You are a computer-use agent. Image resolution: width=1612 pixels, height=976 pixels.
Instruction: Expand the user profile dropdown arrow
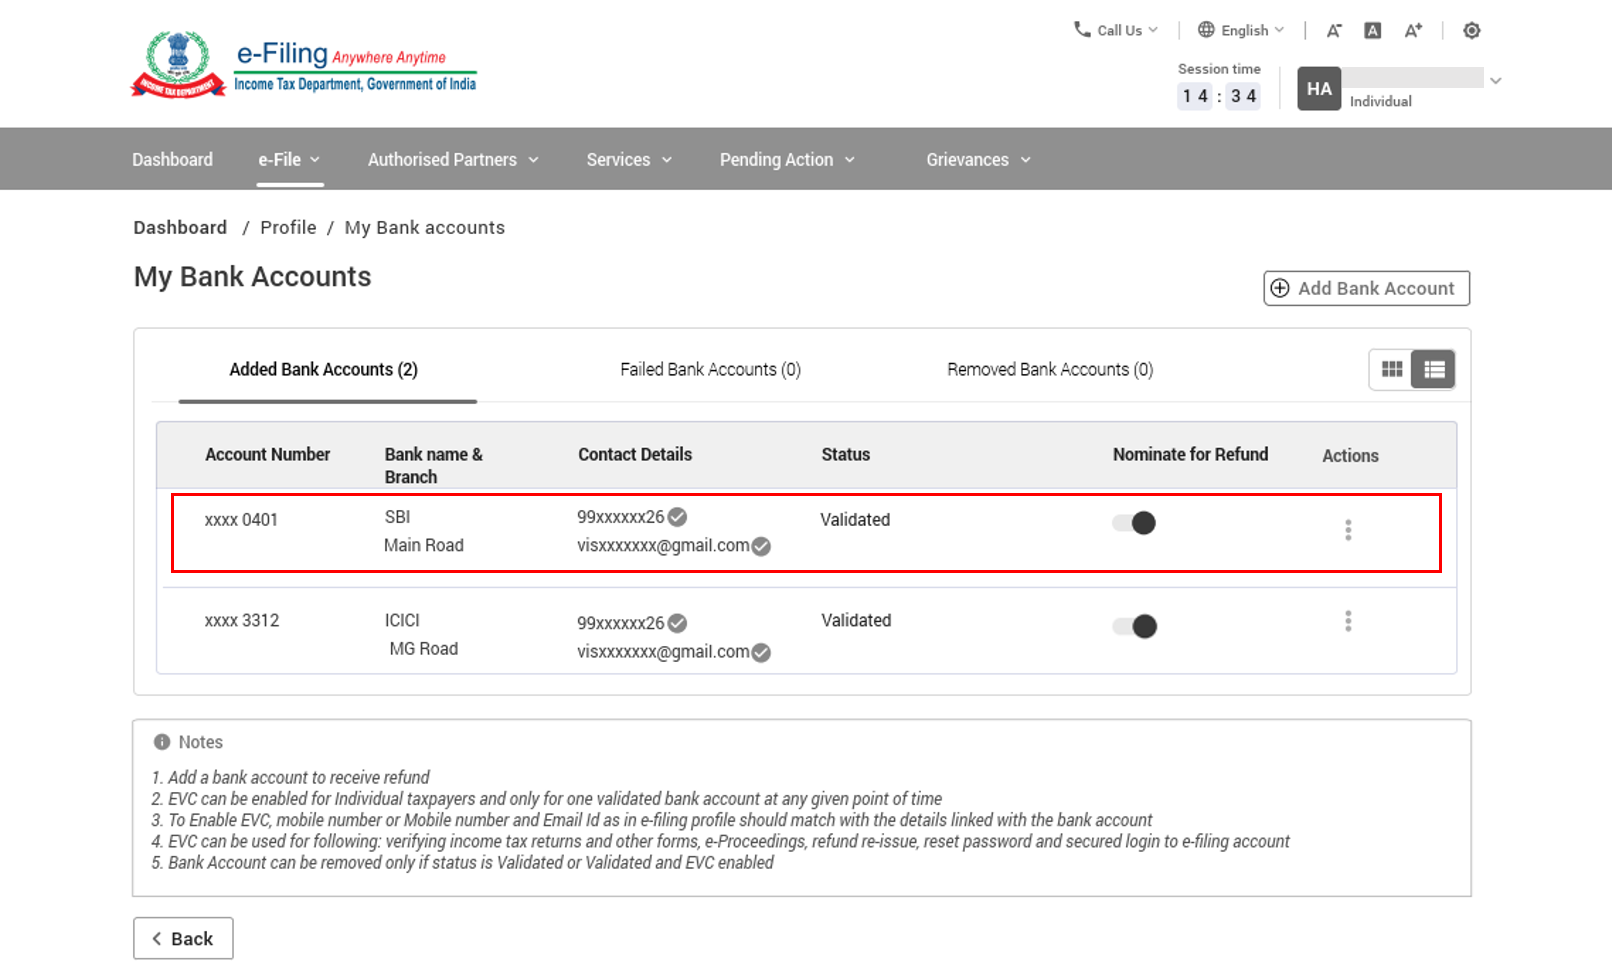click(1495, 81)
